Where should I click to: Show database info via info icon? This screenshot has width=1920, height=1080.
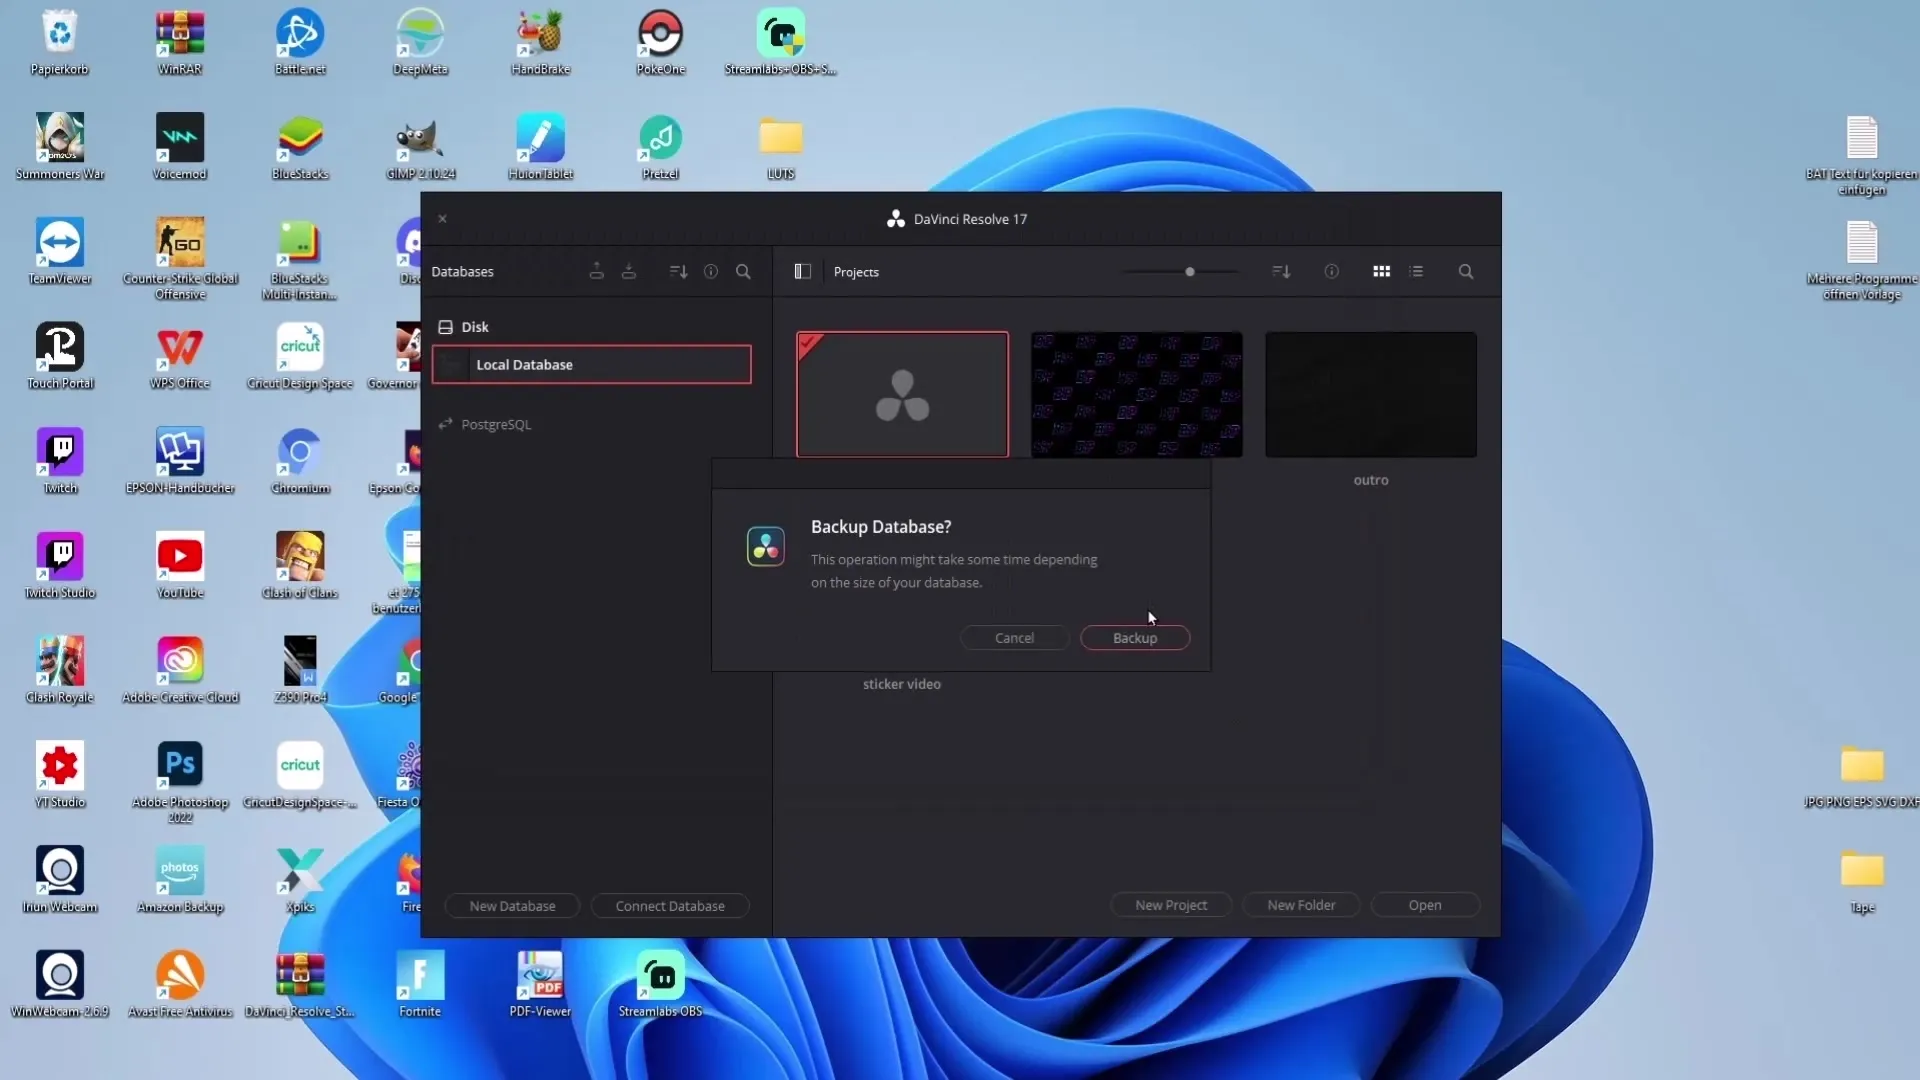click(711, 271)
